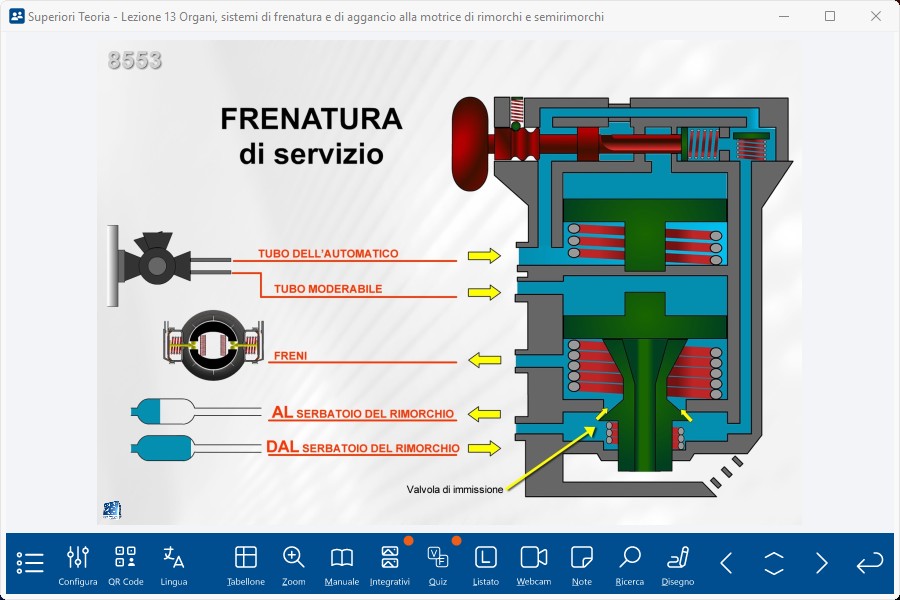Open the Listato panel
The height and width of the screenshot is (600, 900).
click(486, 564)
